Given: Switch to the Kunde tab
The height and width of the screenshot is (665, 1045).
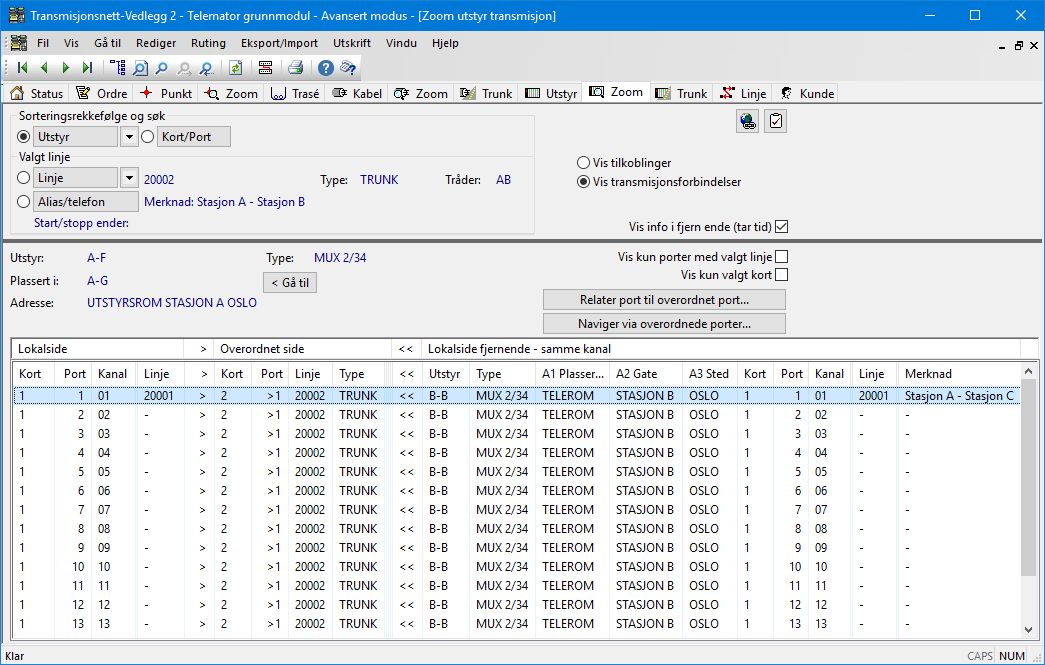Looking at the screenshot, I should (807, 93).
